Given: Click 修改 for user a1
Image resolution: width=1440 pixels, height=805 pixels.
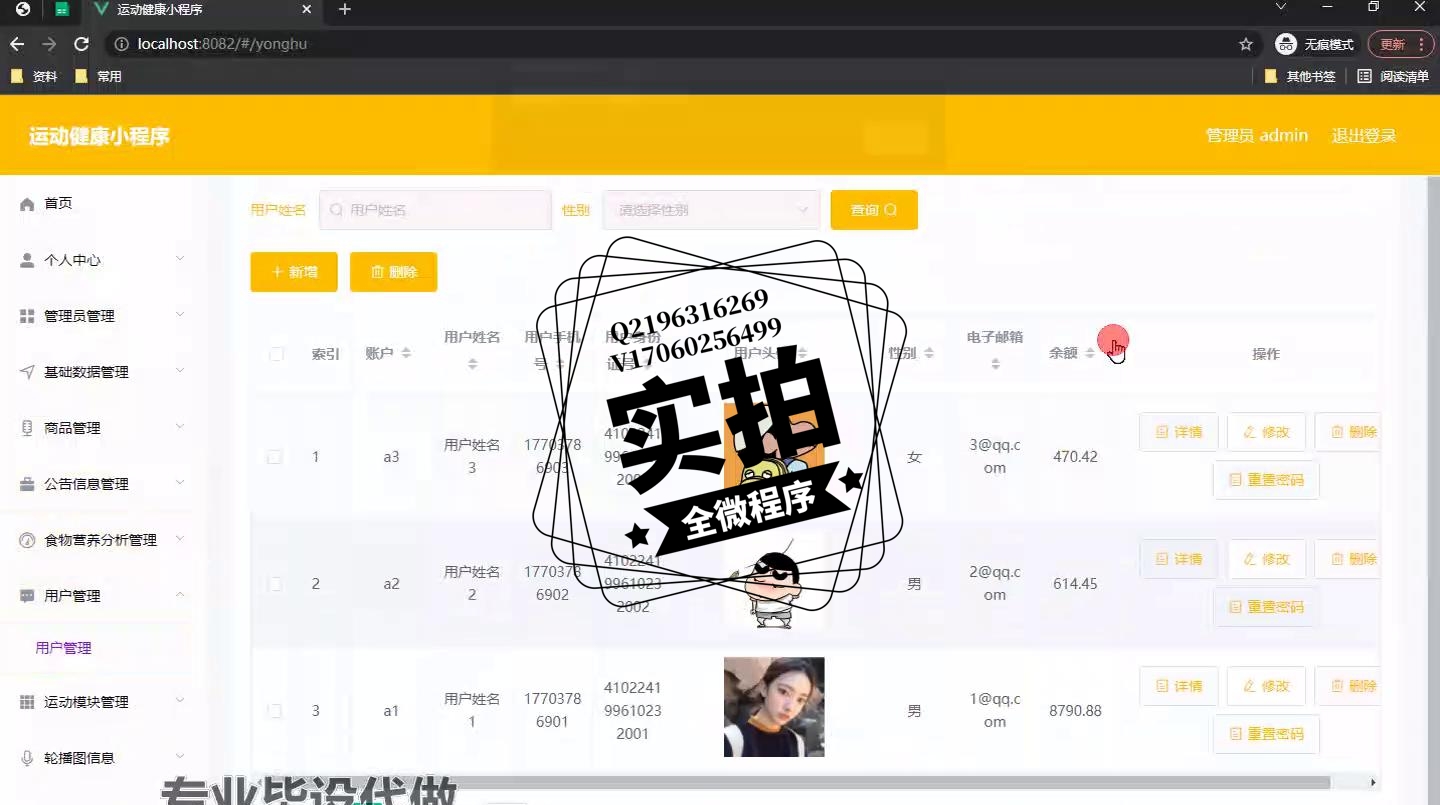Looking at the screenshot, I should click(1266, 686).
